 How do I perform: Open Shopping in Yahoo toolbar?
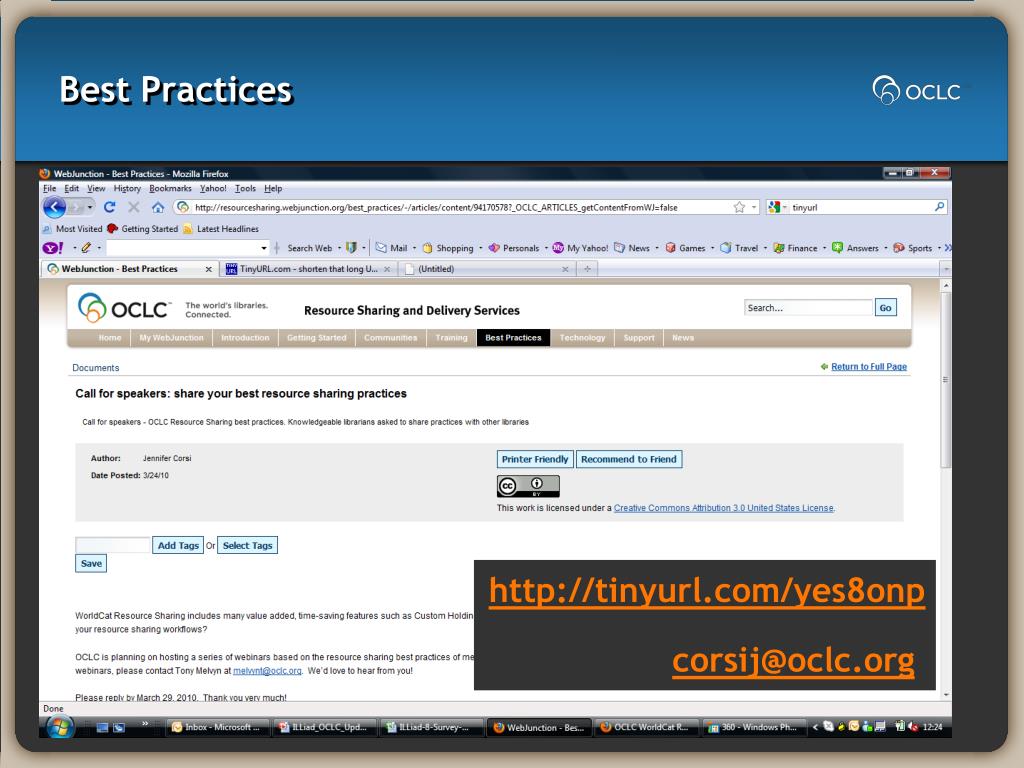[x=448, y=248]
